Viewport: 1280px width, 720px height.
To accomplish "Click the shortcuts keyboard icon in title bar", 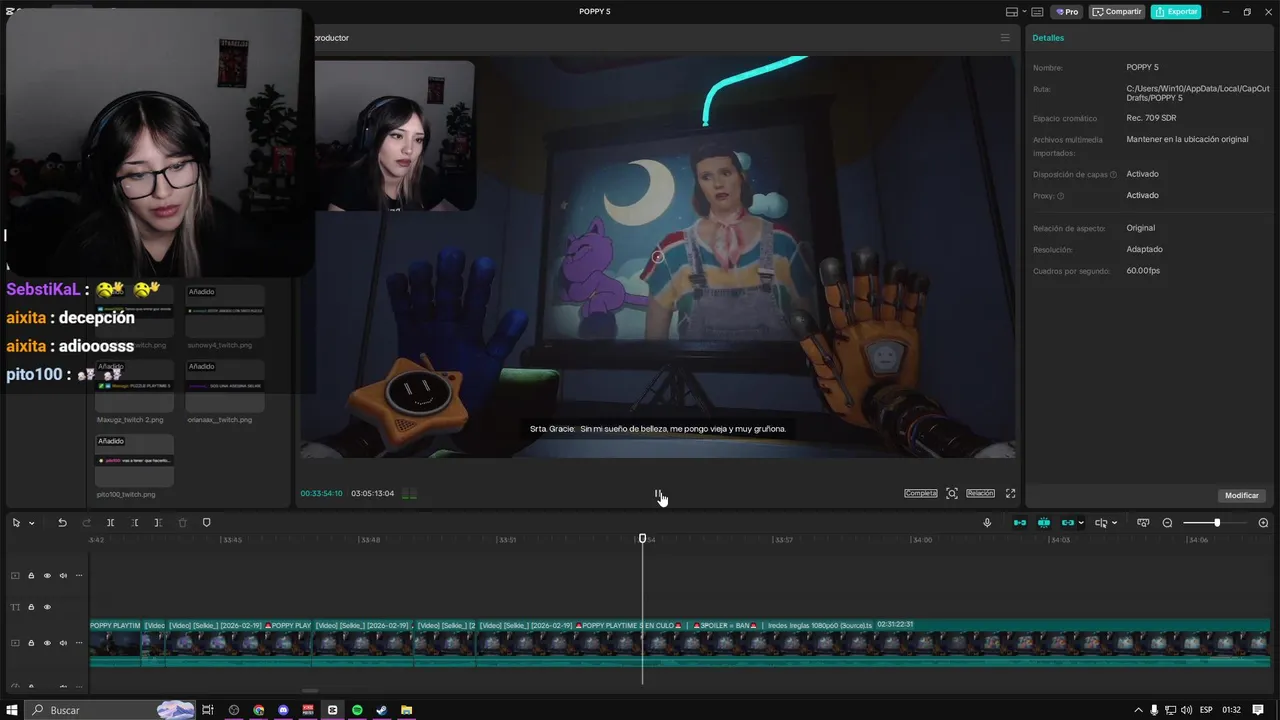I will (x=1037, y=12).
